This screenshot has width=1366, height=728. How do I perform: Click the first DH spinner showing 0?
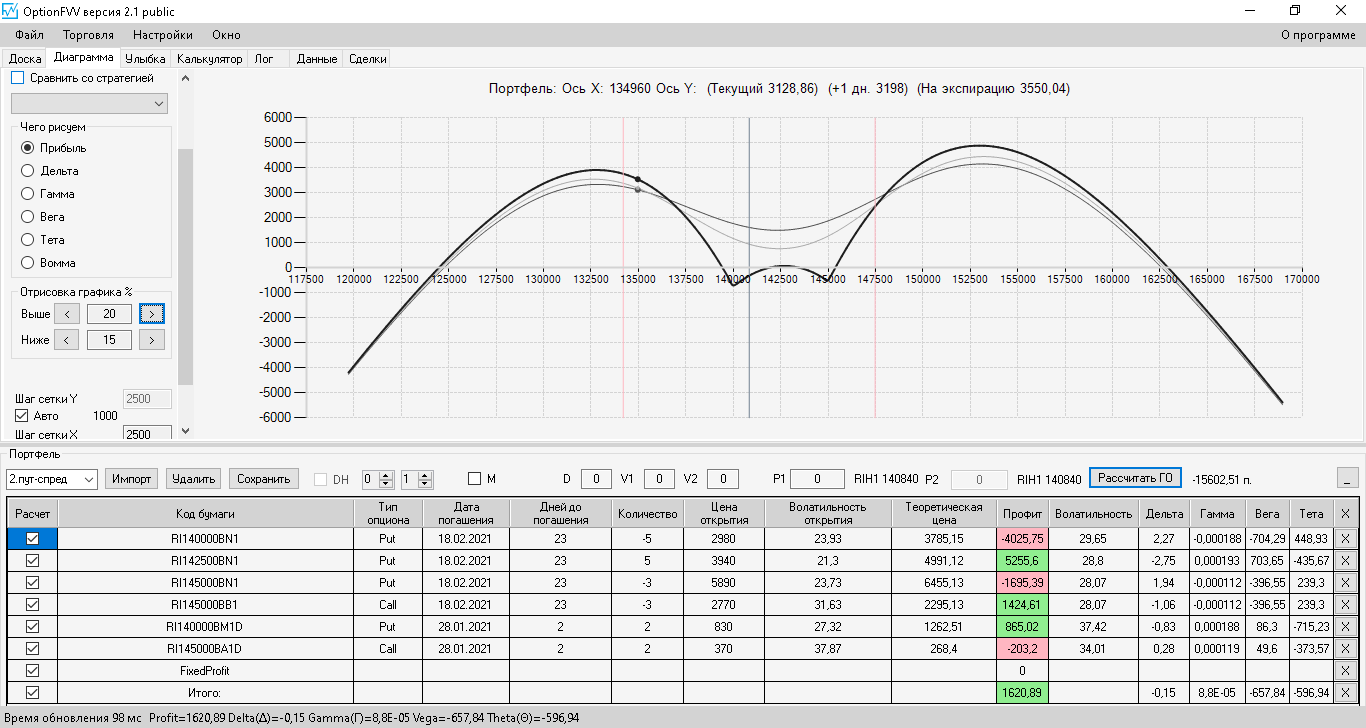coord(378,479)
